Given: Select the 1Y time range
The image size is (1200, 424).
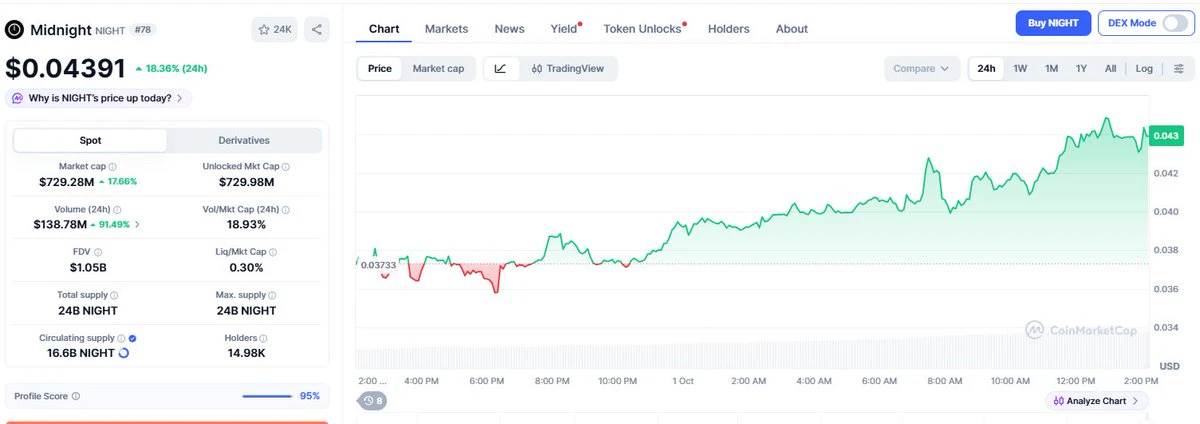Looking at the screenshot, I should pos(1081,69).
